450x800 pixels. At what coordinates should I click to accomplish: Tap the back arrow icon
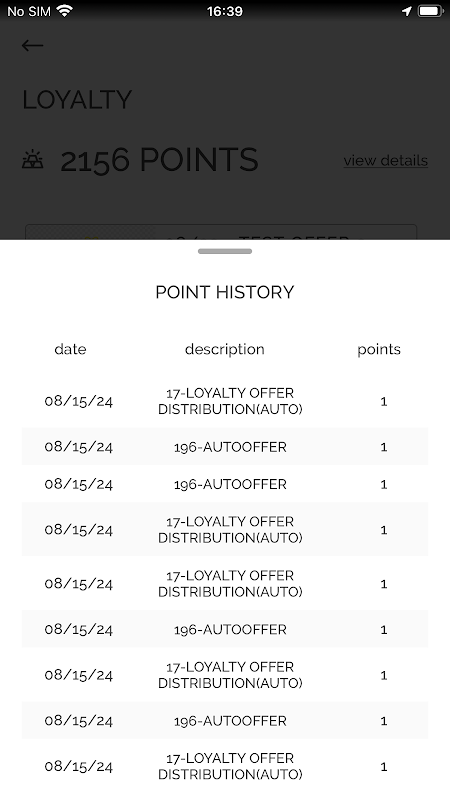coord(32,45)
